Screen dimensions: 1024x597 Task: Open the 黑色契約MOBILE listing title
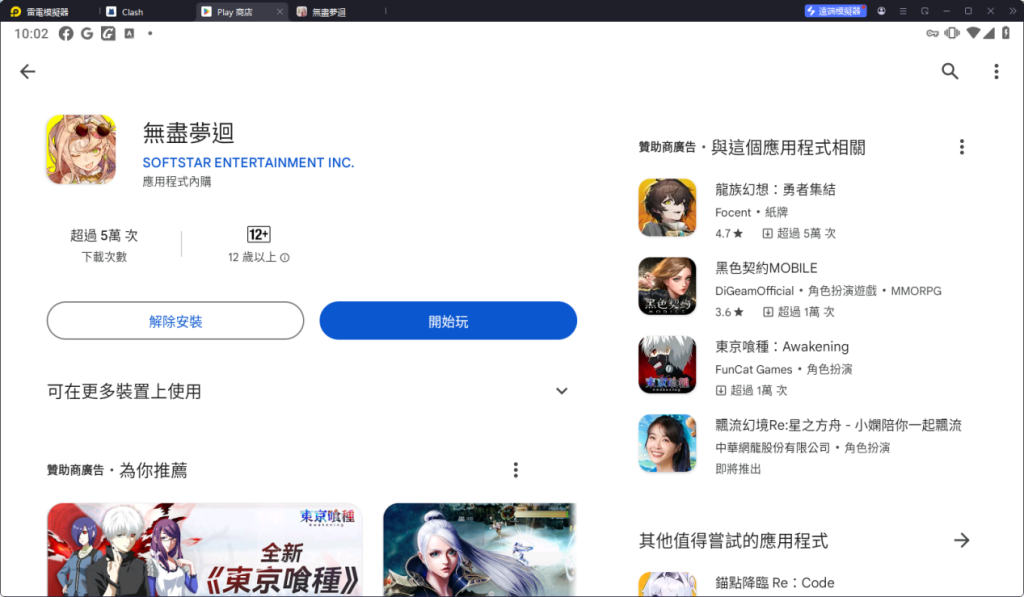pyautogui.click(x=766, y=268)
